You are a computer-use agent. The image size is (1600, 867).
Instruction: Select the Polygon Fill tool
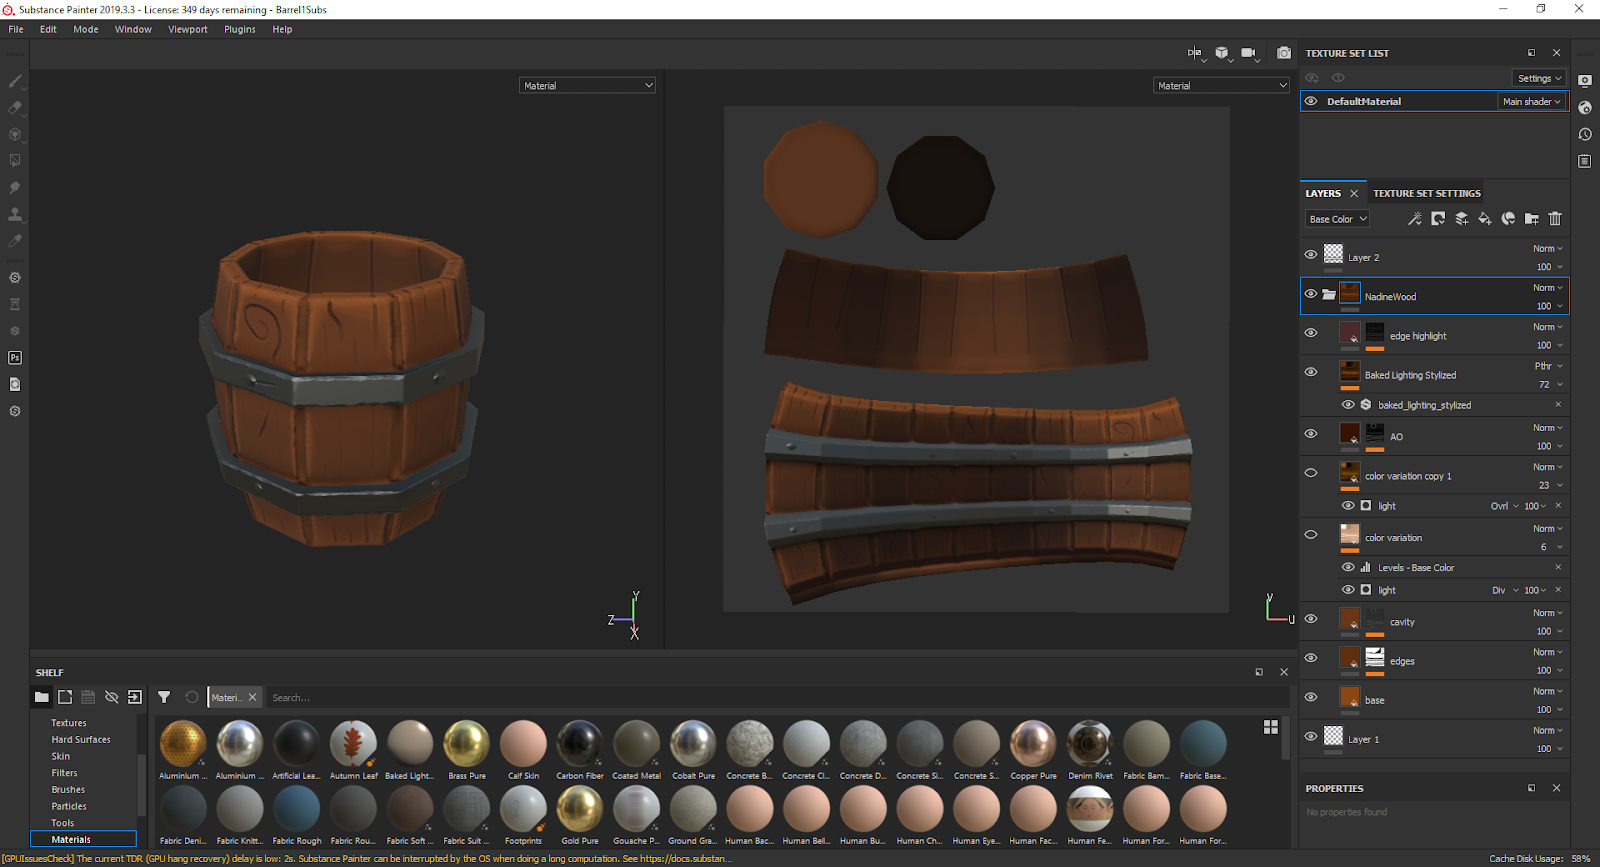[x=15, y=160]
